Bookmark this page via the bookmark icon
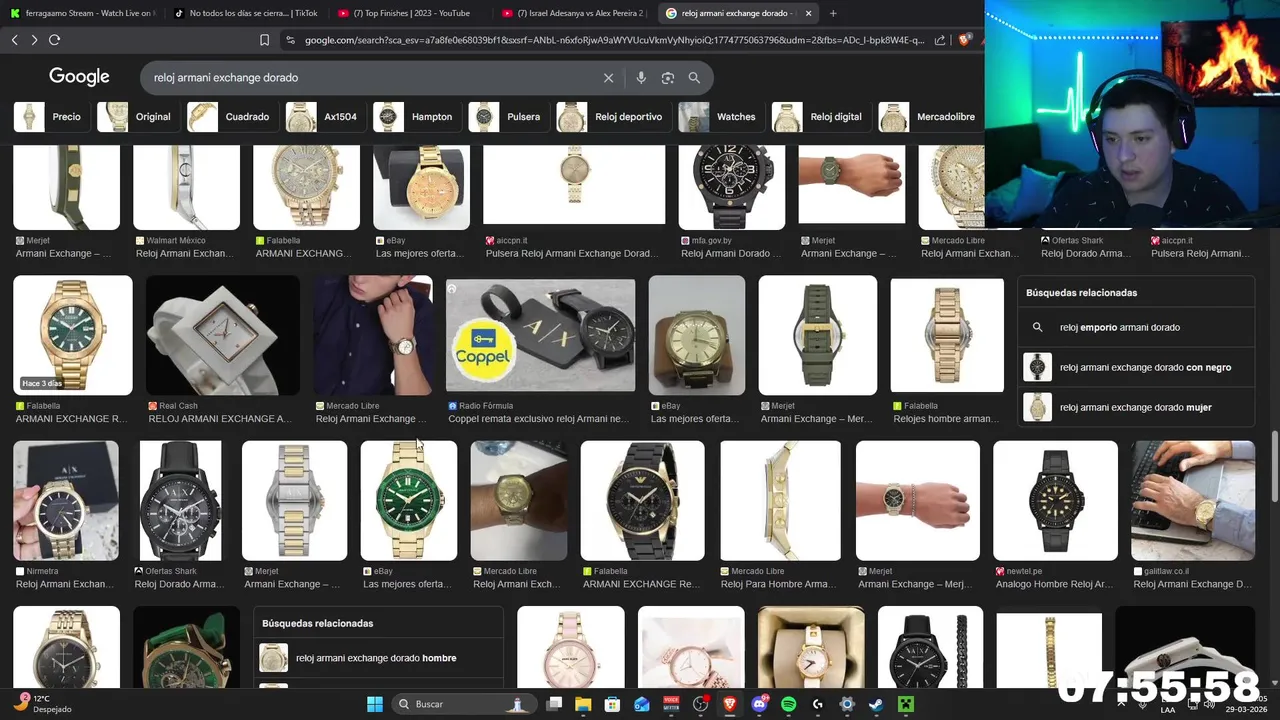The width and height of the screenshot is (1280, 720). (264, 40)
